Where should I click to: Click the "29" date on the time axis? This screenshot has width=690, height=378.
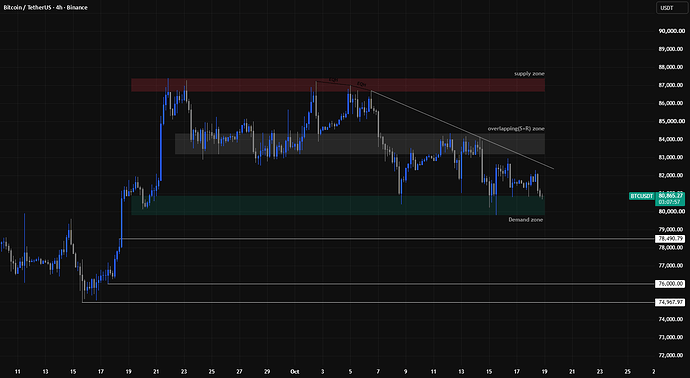coord(267,372)
